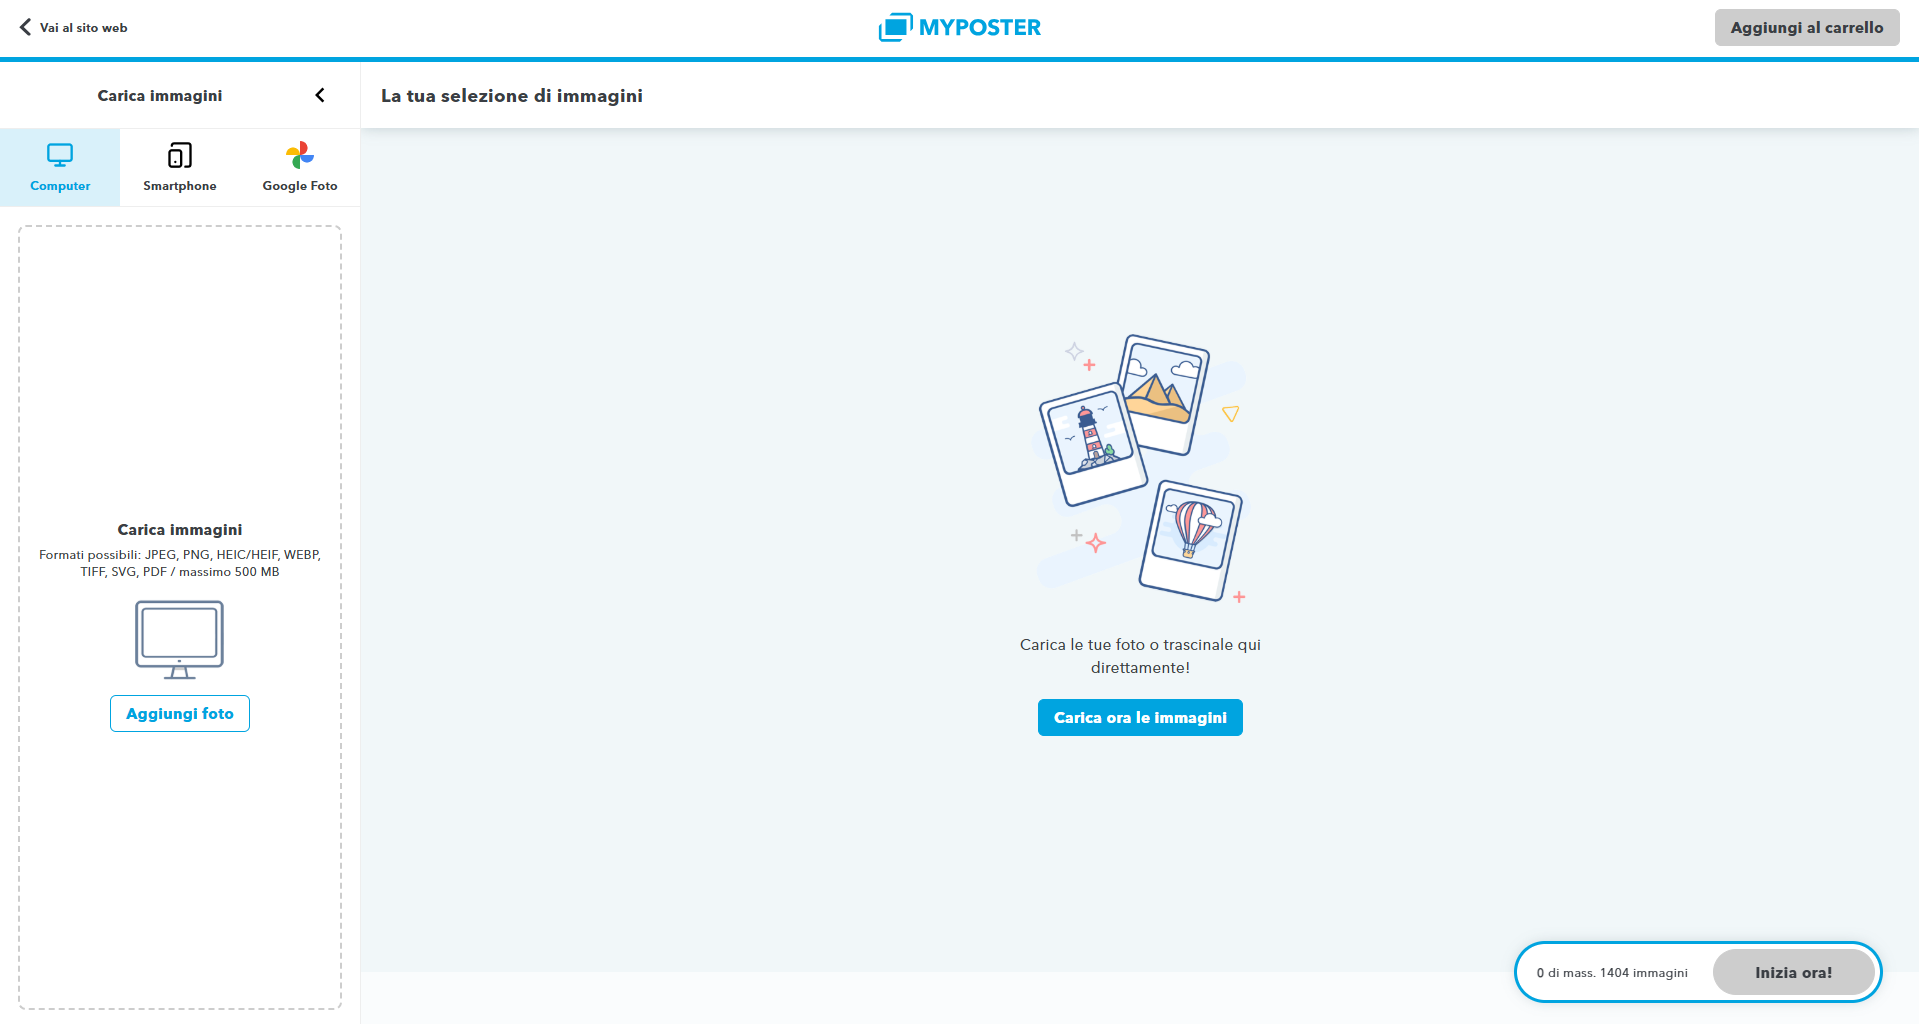Select the Computer upload source icon

60,155
